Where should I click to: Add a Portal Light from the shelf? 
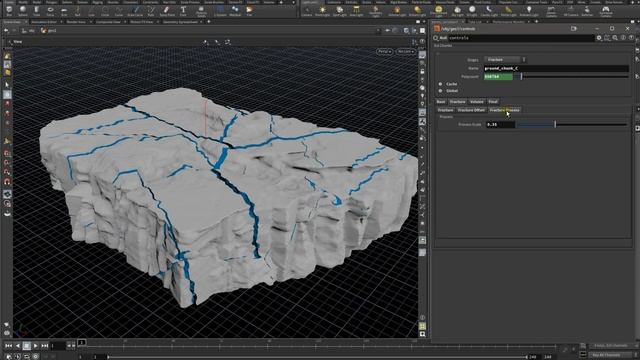coord(508,11)
